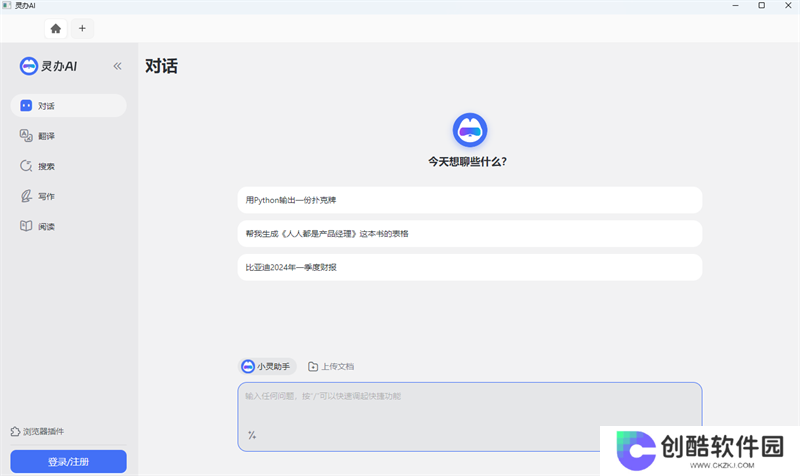
Task: Click the center assistant avatar icon
Action: point(470,130)
